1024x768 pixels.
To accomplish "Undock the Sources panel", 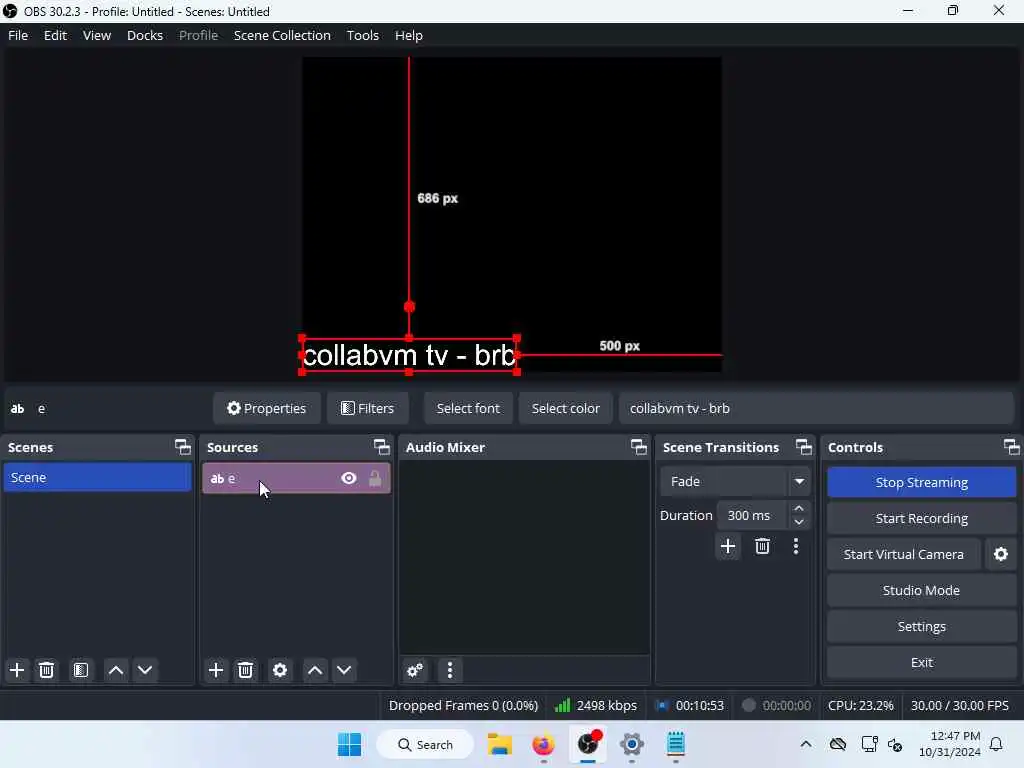I will click(x=381, y=447).
